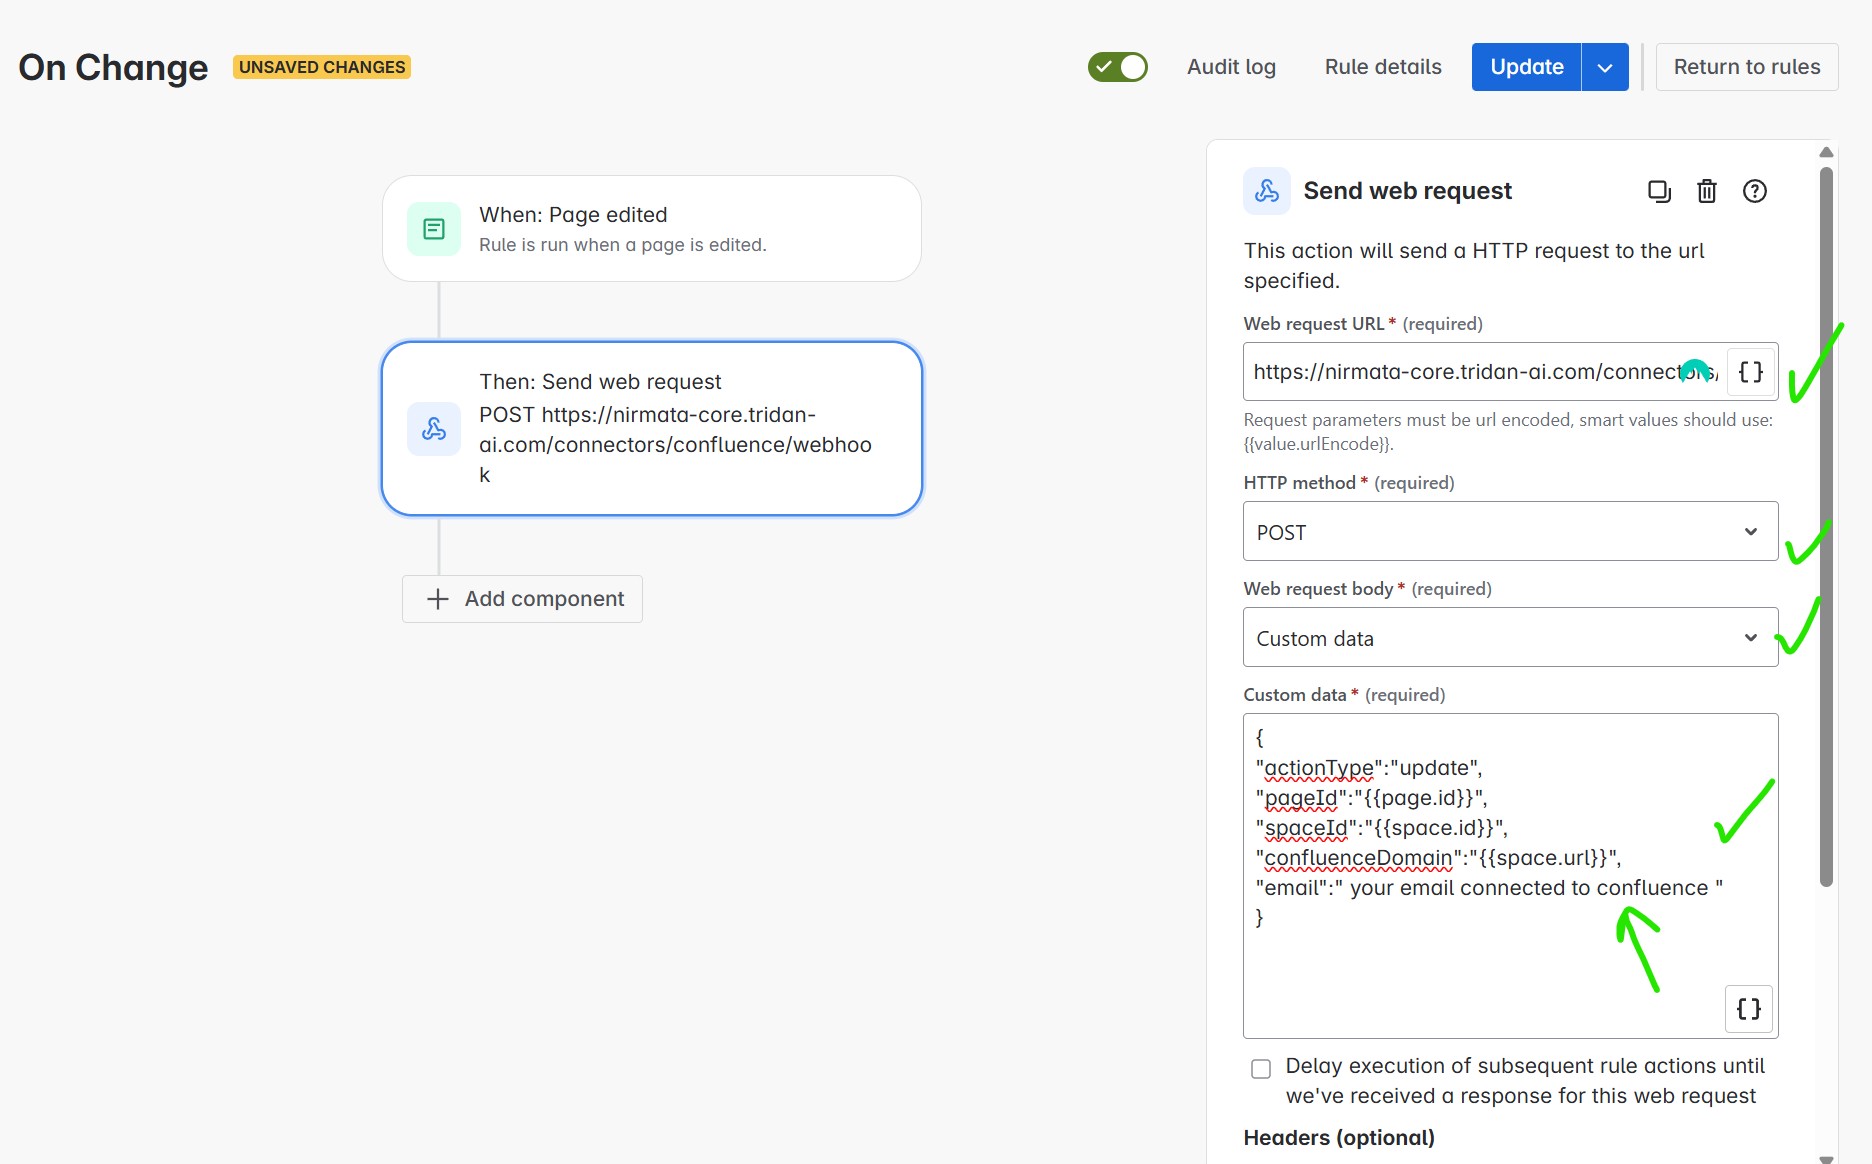1872x1164 pixels.
Task: Open the HTTP method dropdown
Action: [1510, 531]
